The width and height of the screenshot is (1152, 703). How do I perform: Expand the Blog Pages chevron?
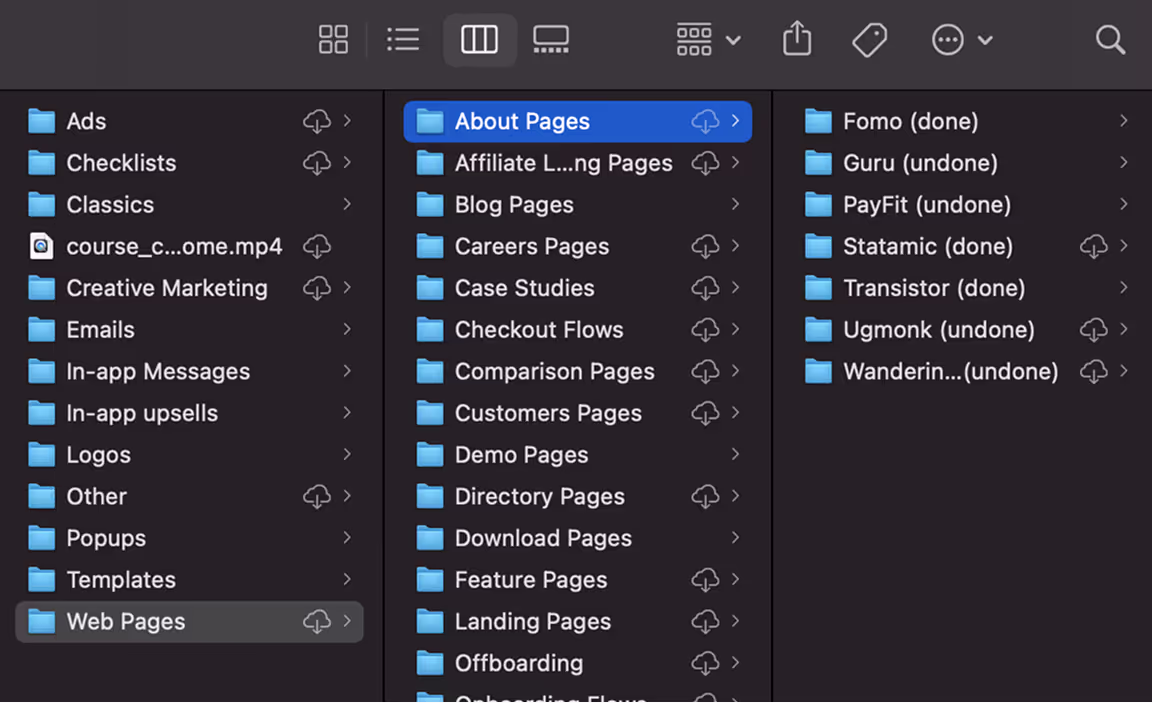[x=735, y=204]
